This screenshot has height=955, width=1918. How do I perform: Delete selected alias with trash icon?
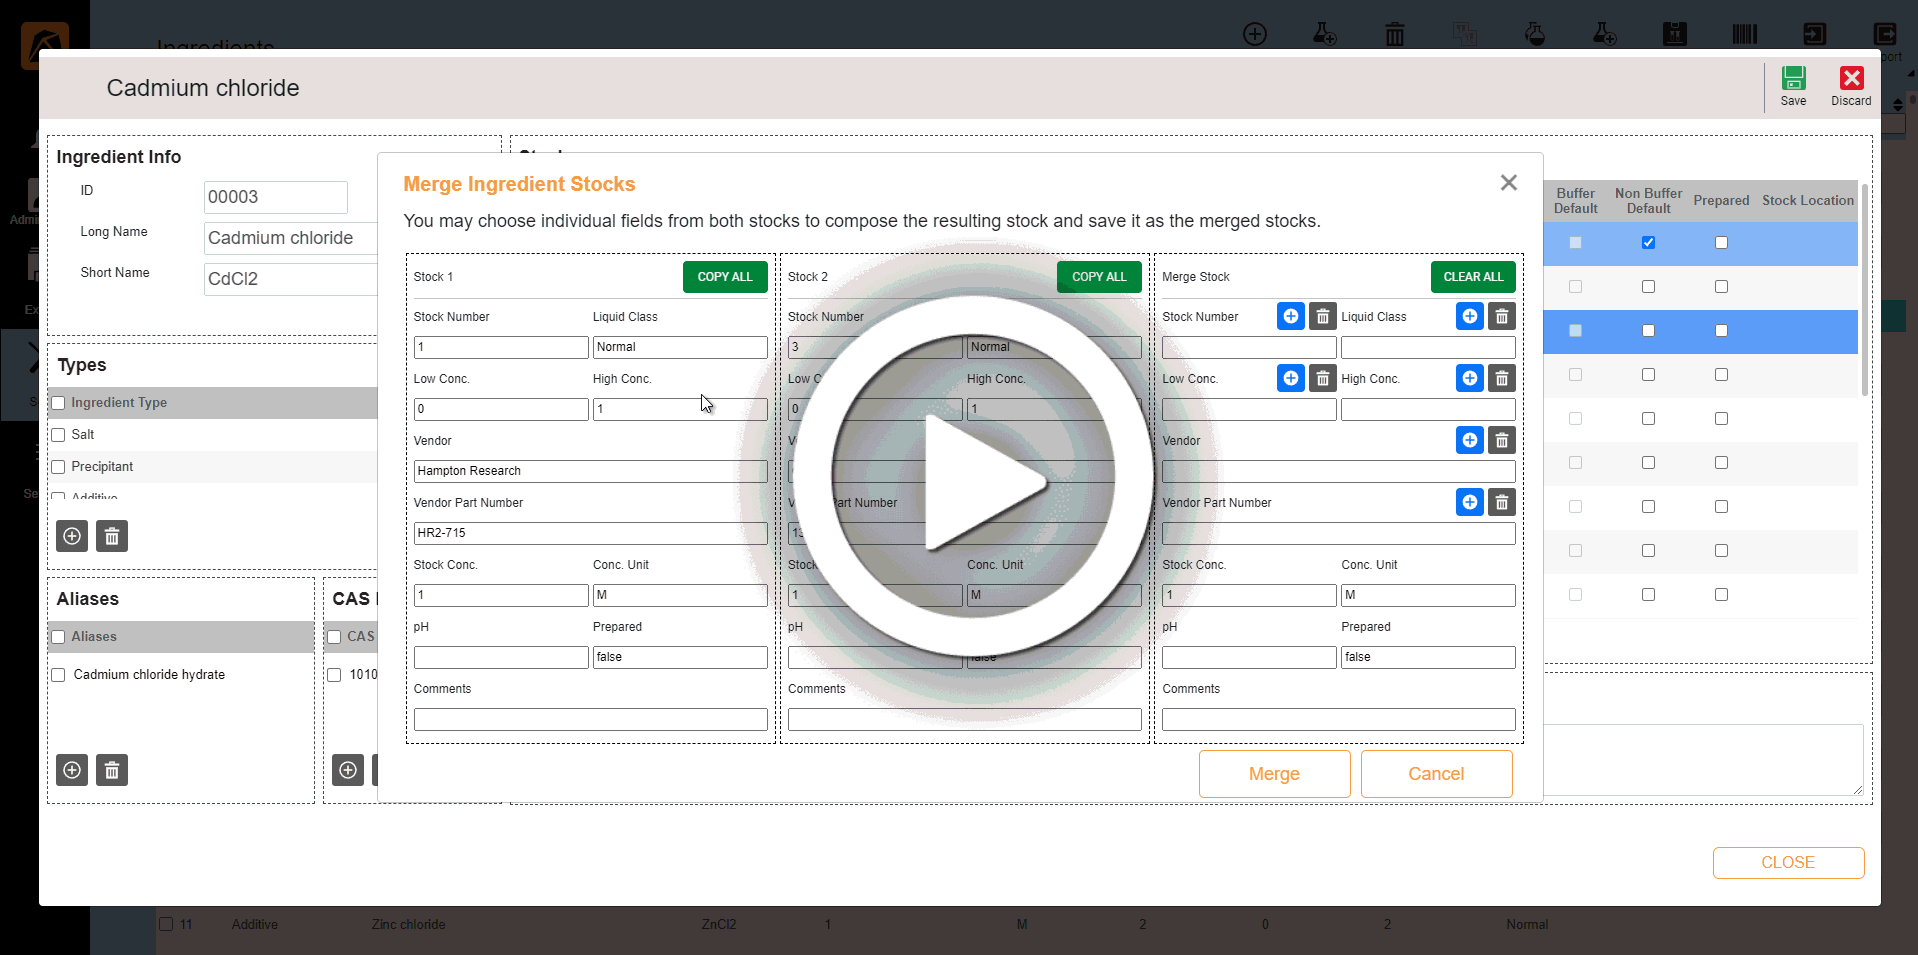[112, 771]
